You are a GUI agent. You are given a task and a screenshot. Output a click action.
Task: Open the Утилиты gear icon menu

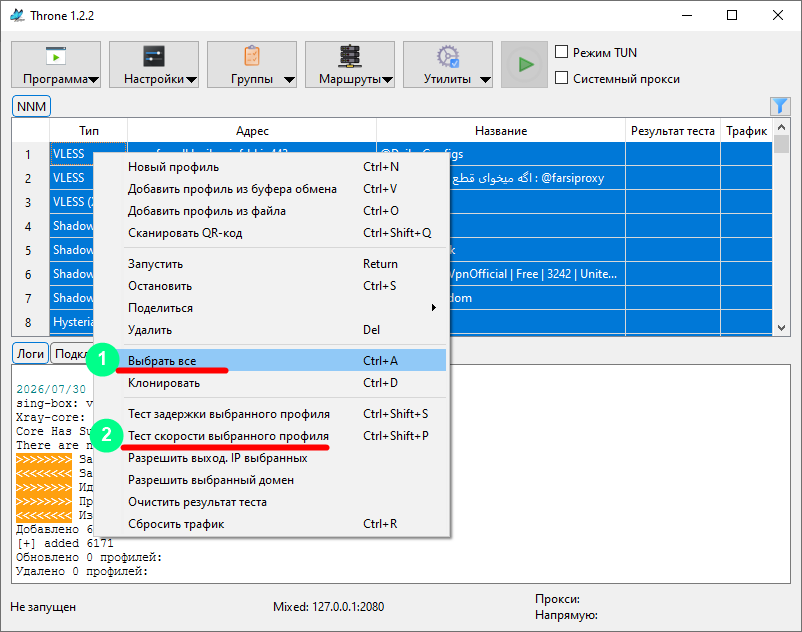pyautogui.click(x=448, y=64)
